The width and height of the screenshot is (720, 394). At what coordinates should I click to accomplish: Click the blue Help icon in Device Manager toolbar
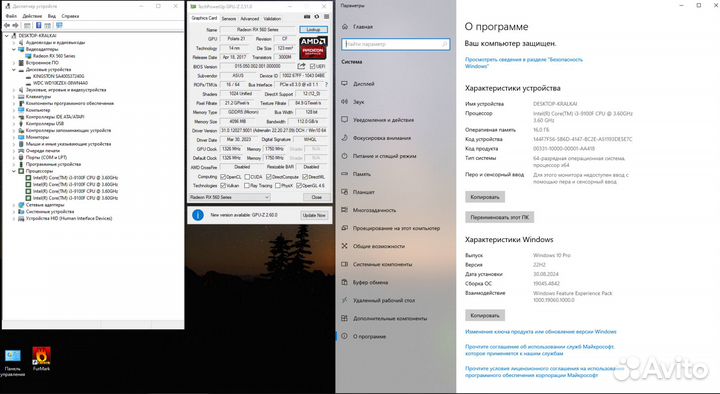pos(39,25)
